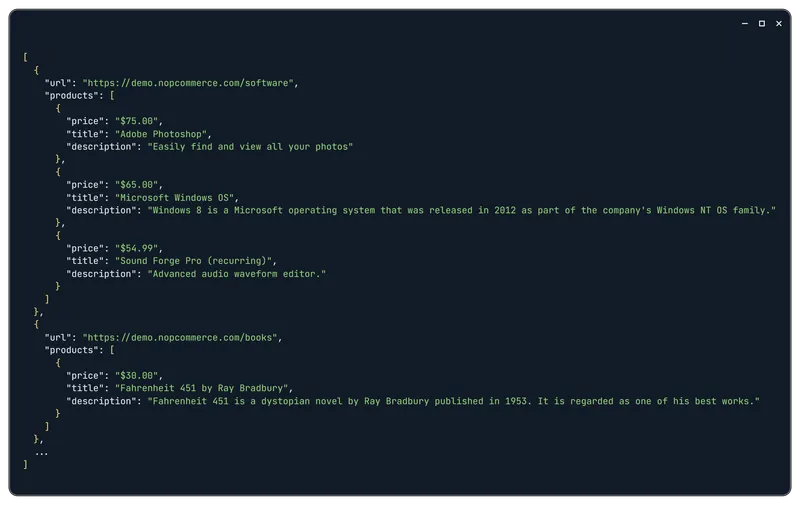The width and height of the screenshot is (800, 505).
Task: Click the "Microsoft Windows OS" title text
Action: tap(174, 197)
